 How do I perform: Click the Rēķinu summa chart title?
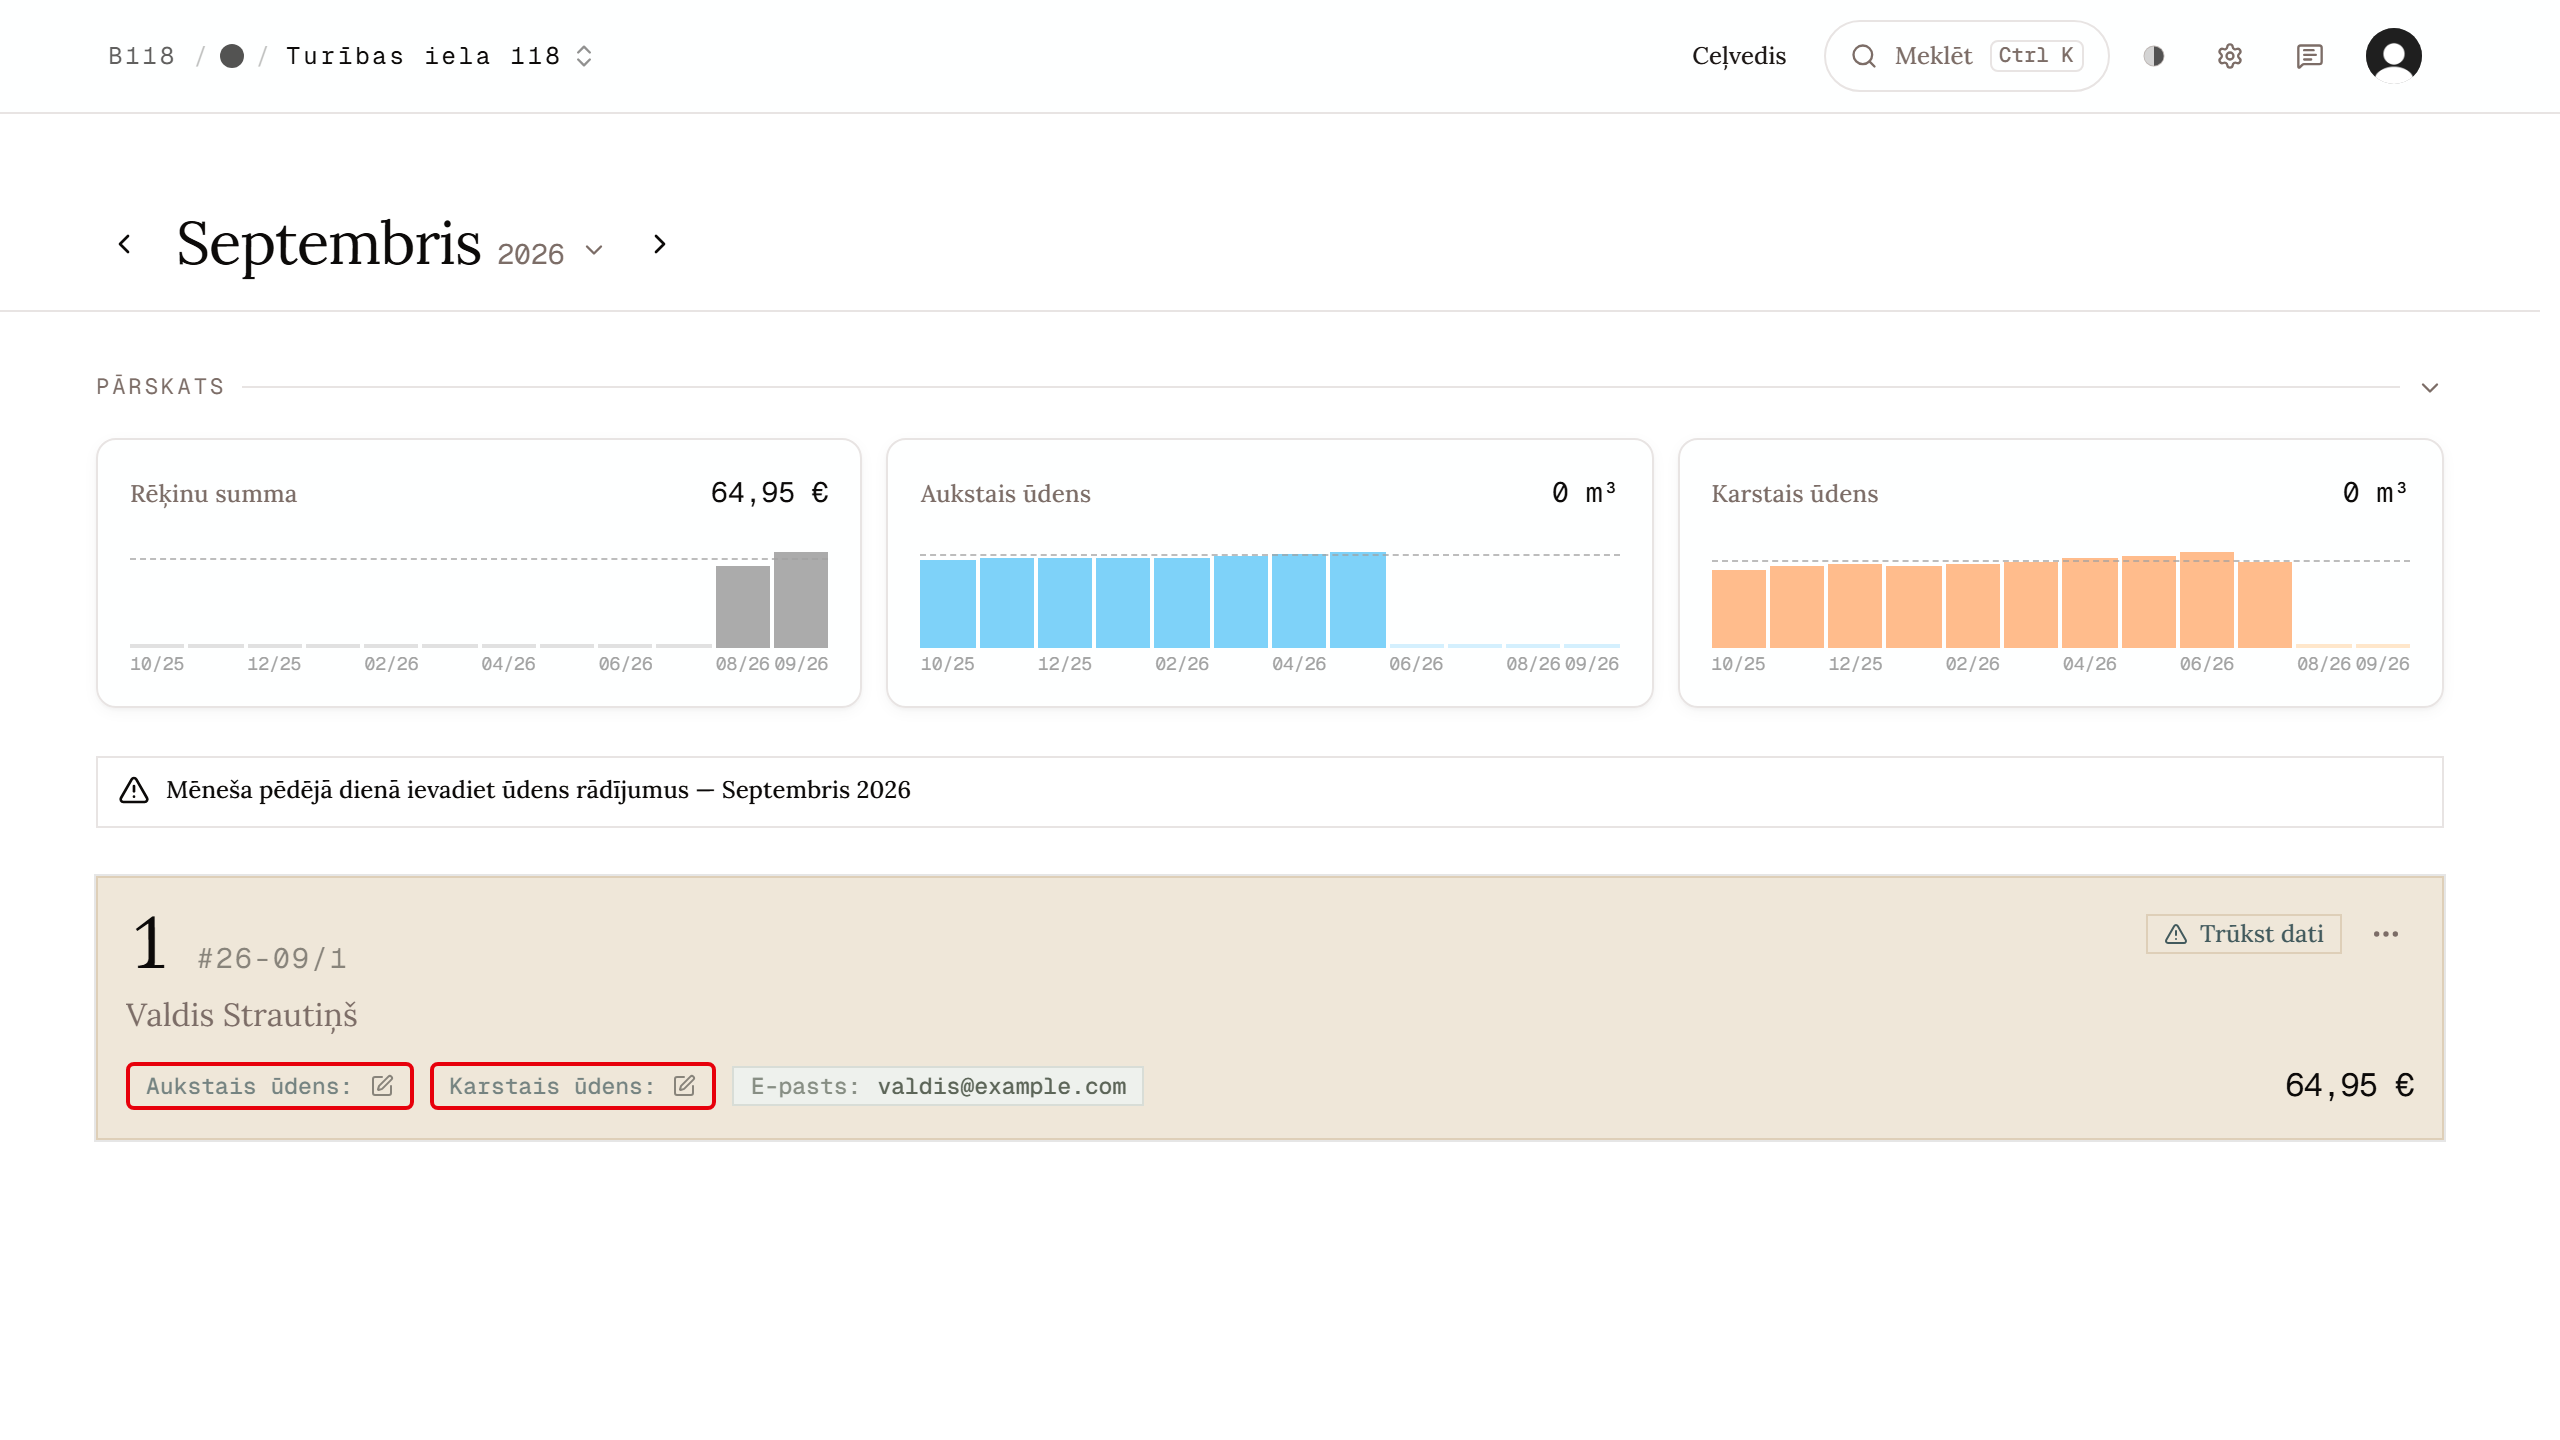point(213,494)
